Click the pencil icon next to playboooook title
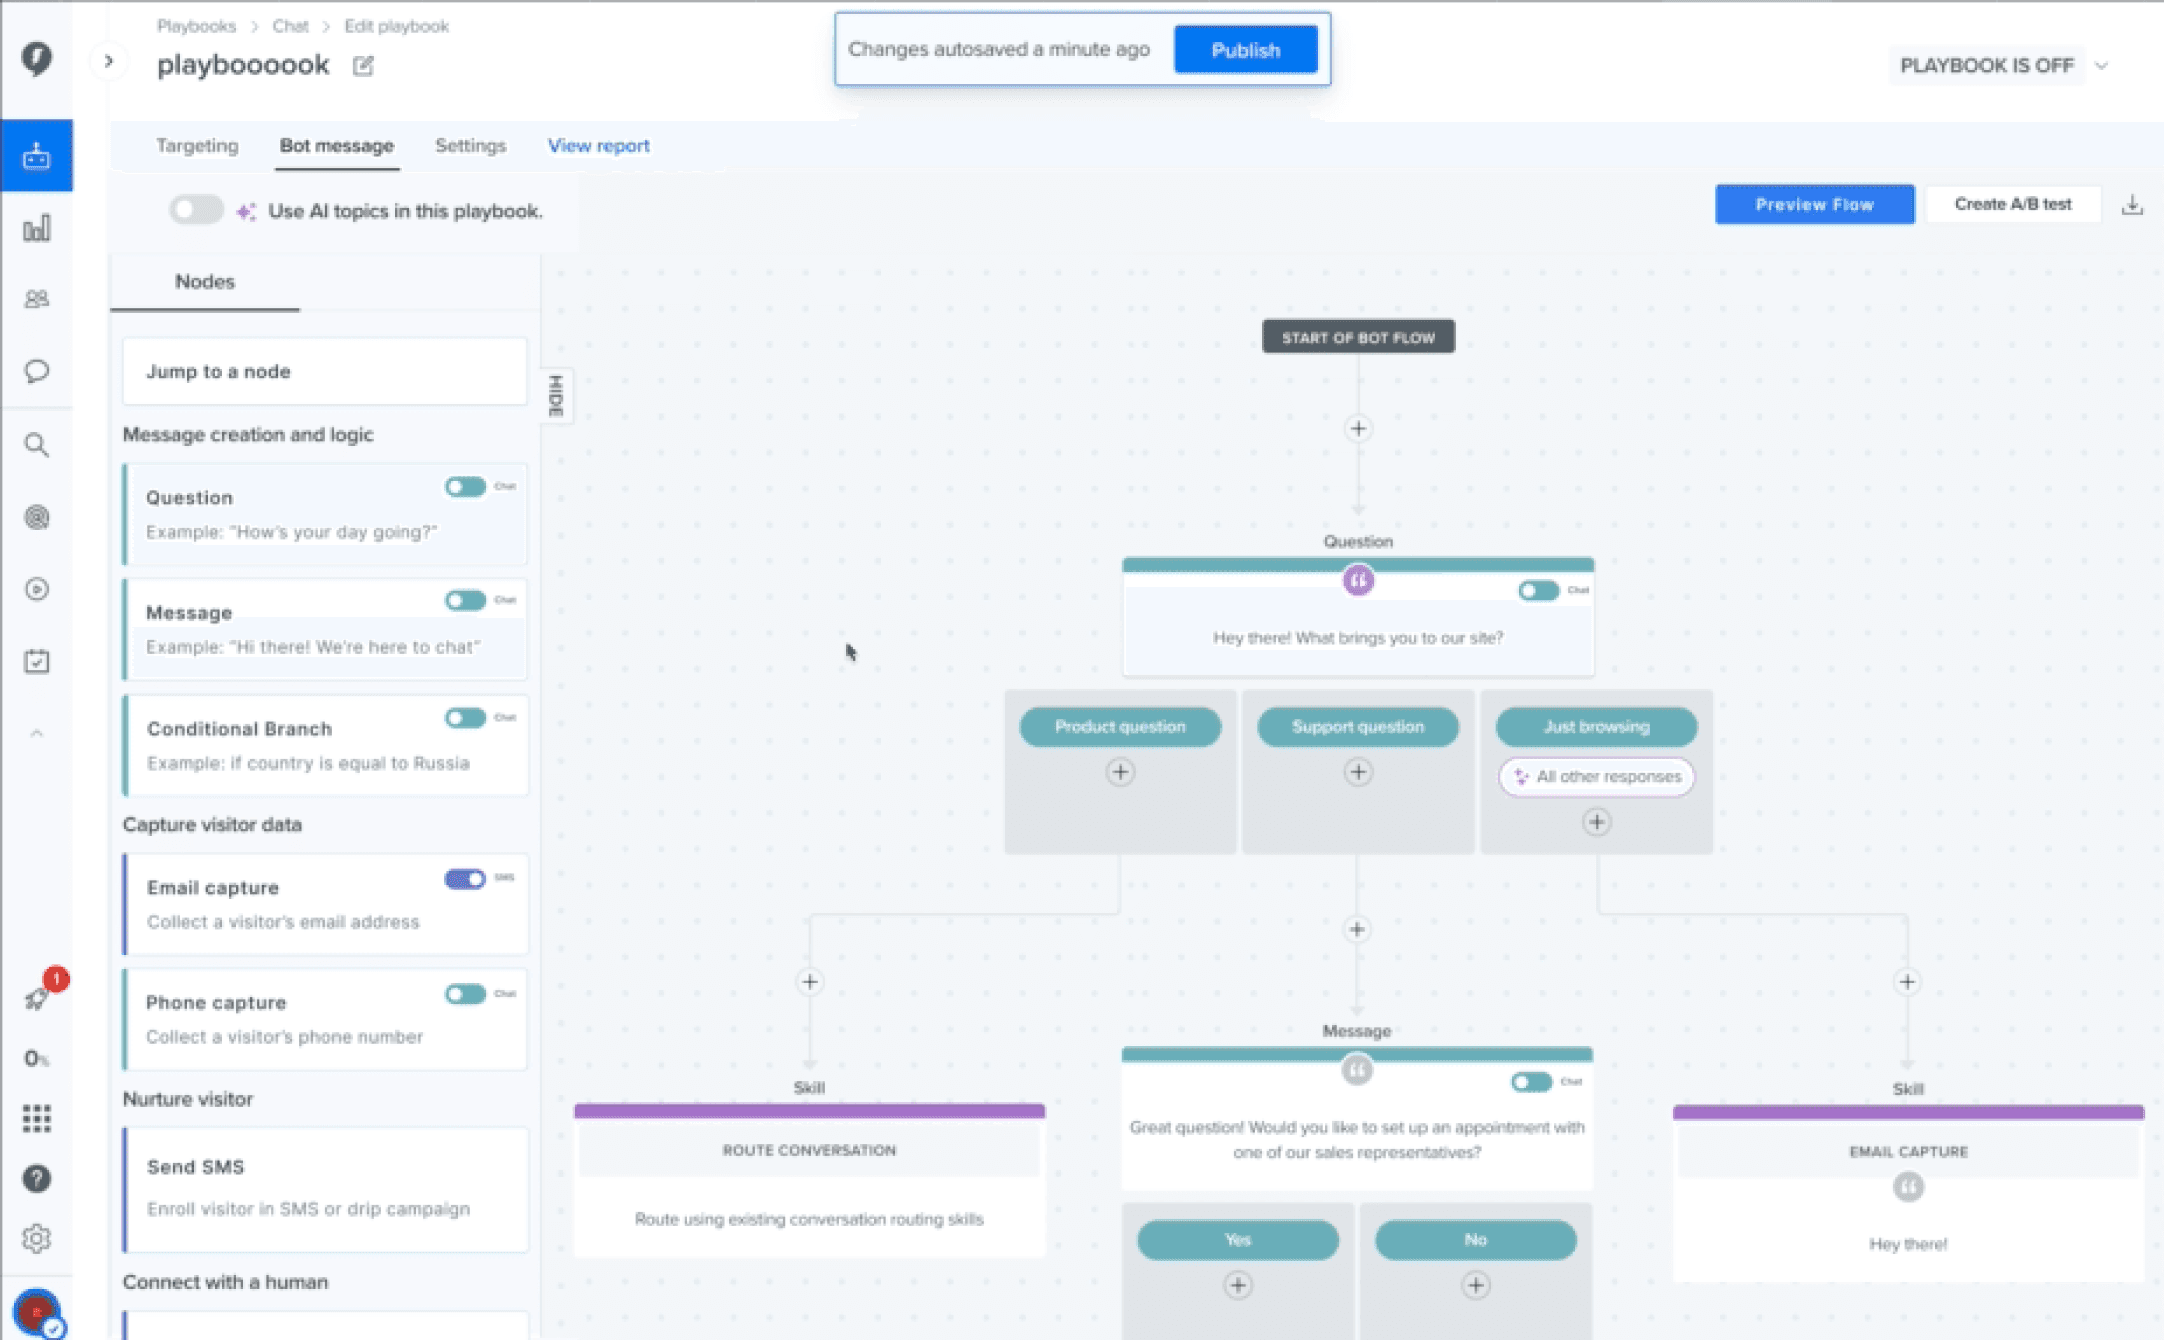This screenshot has height=1340, width=2164. click(x=363, y=66)
